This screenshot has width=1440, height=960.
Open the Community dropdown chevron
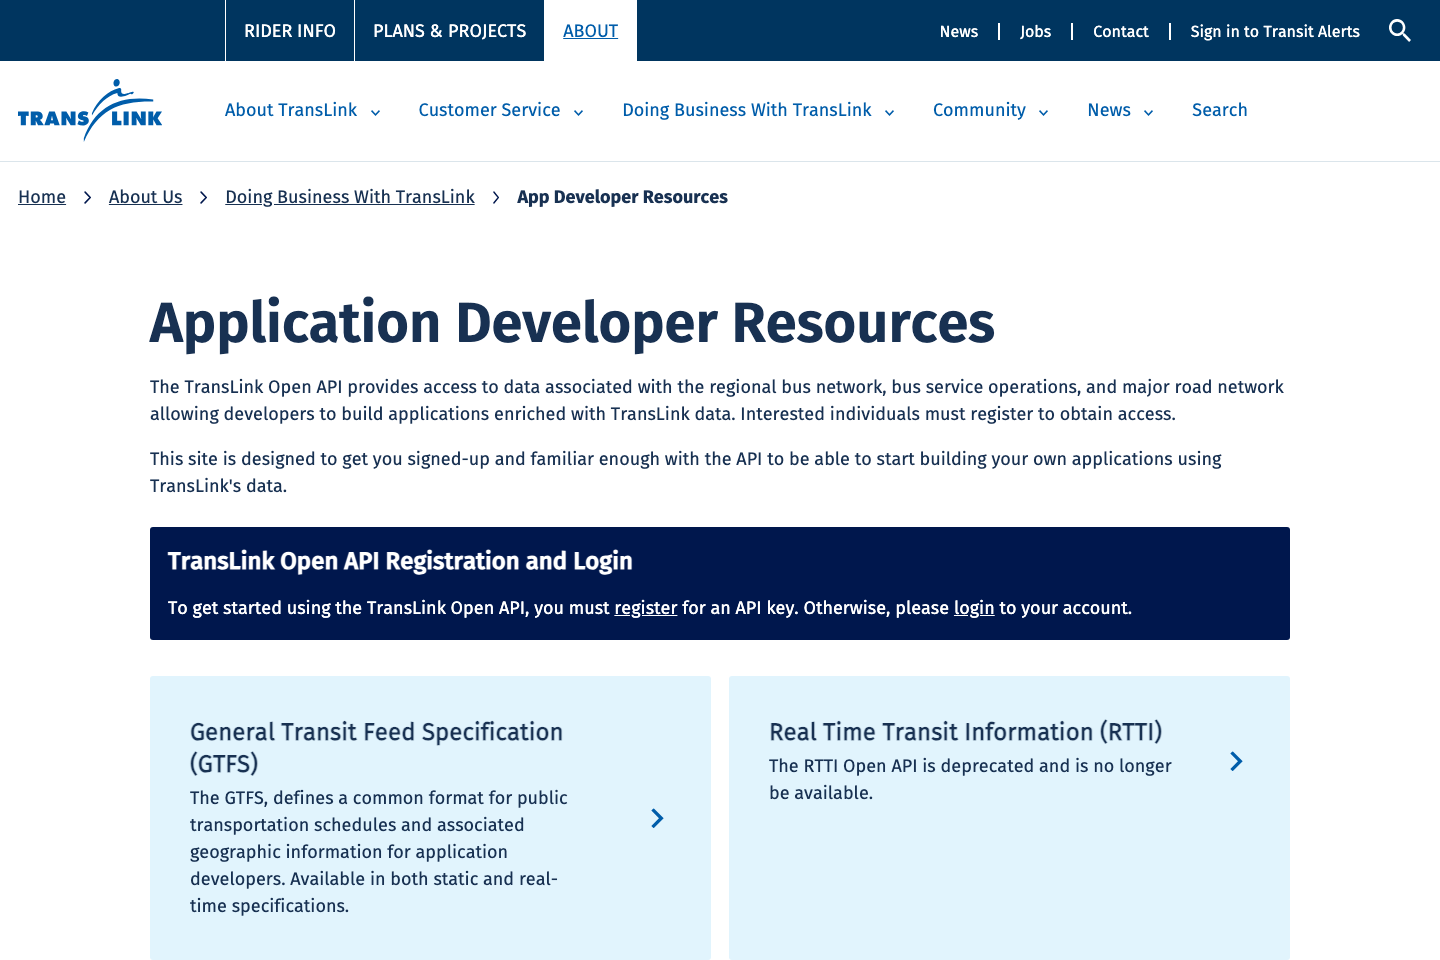(1043, 113)
